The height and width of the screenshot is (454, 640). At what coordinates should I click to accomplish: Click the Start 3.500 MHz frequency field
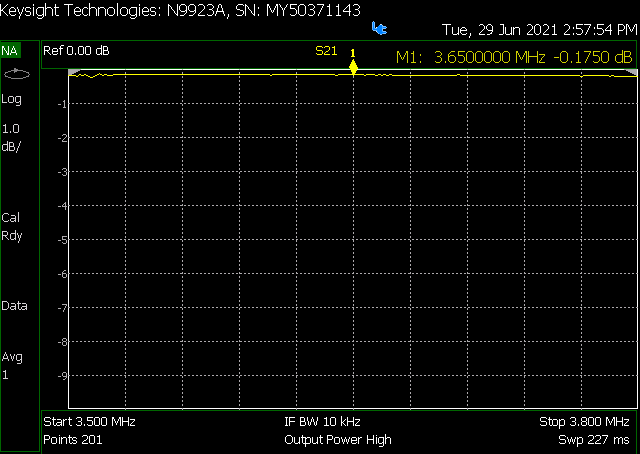pyautogui.click(x=89, y=421)
